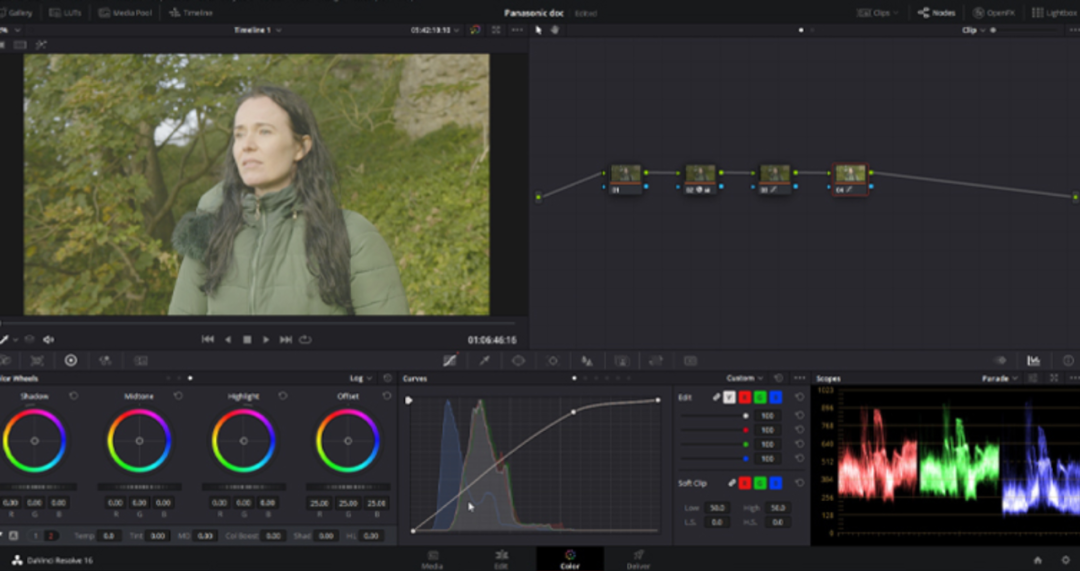Select the Qualifier eyedropper palette icon
Viewport: 1080px width, 571px height.
coord(484,360)
